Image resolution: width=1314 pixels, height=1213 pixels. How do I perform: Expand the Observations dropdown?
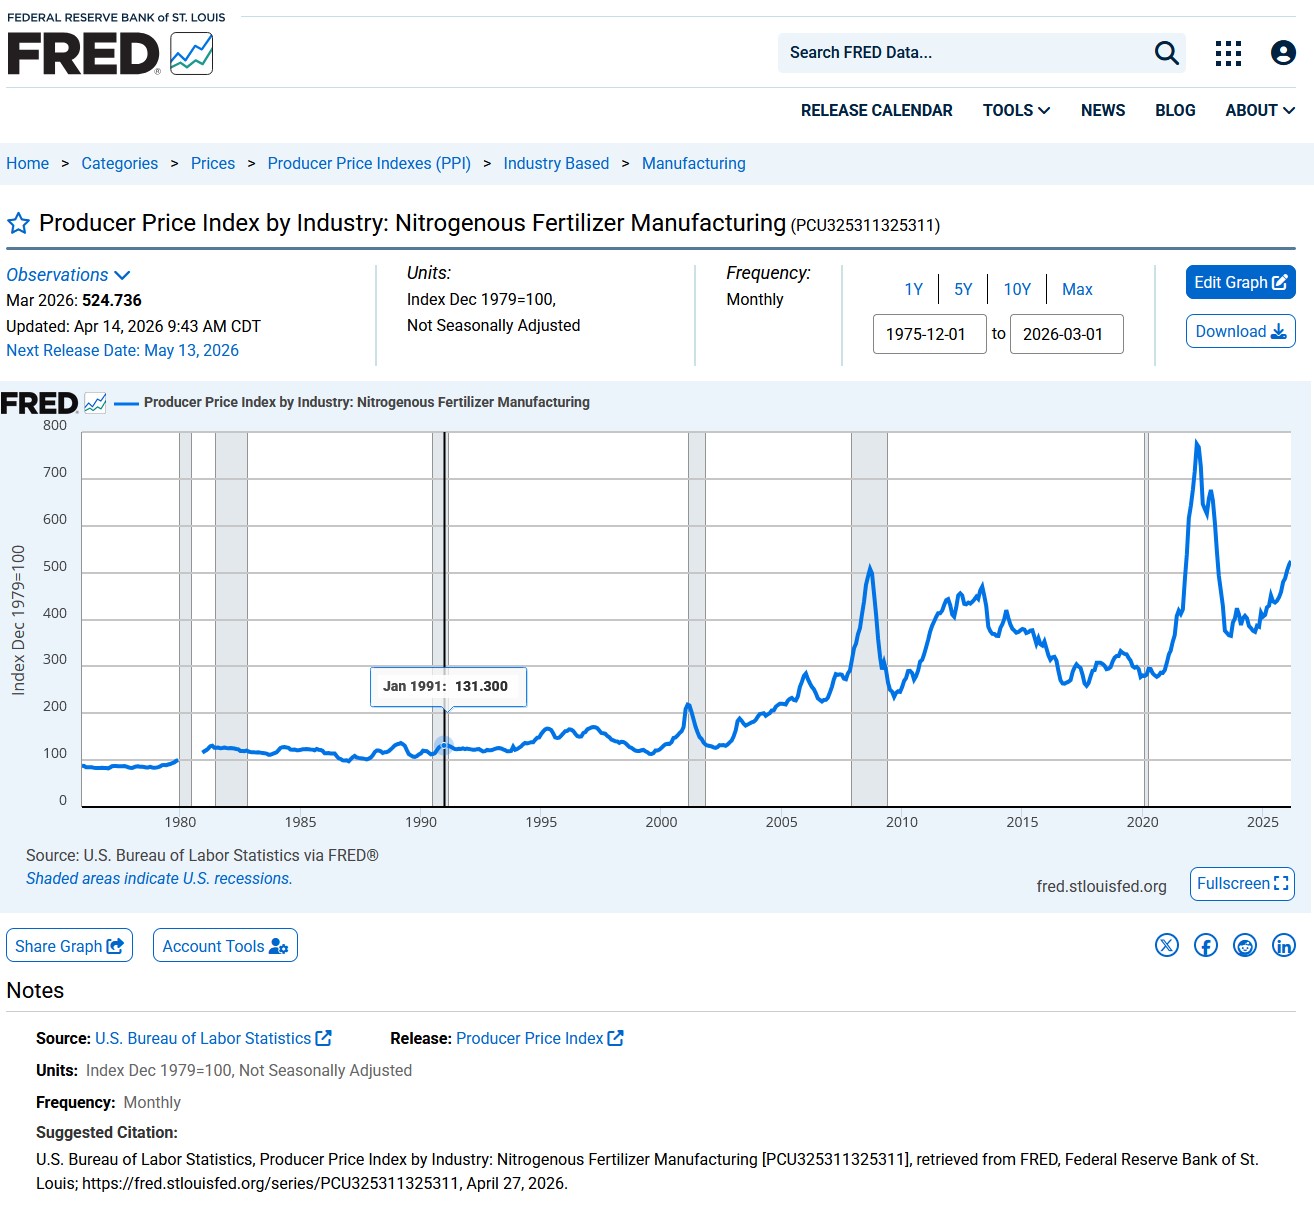[68, 275]
